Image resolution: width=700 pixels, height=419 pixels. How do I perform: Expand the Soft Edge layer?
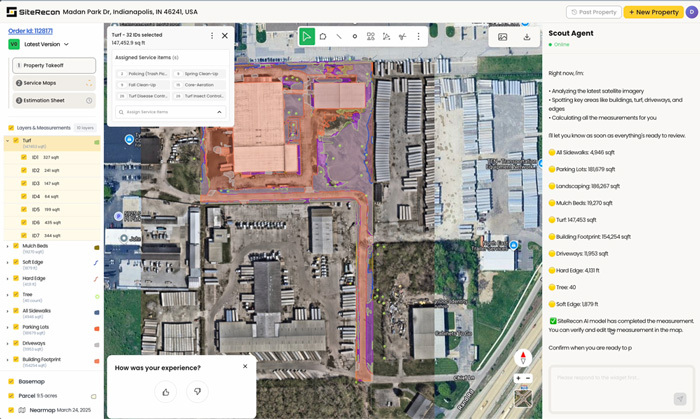(x=8, y=263)
